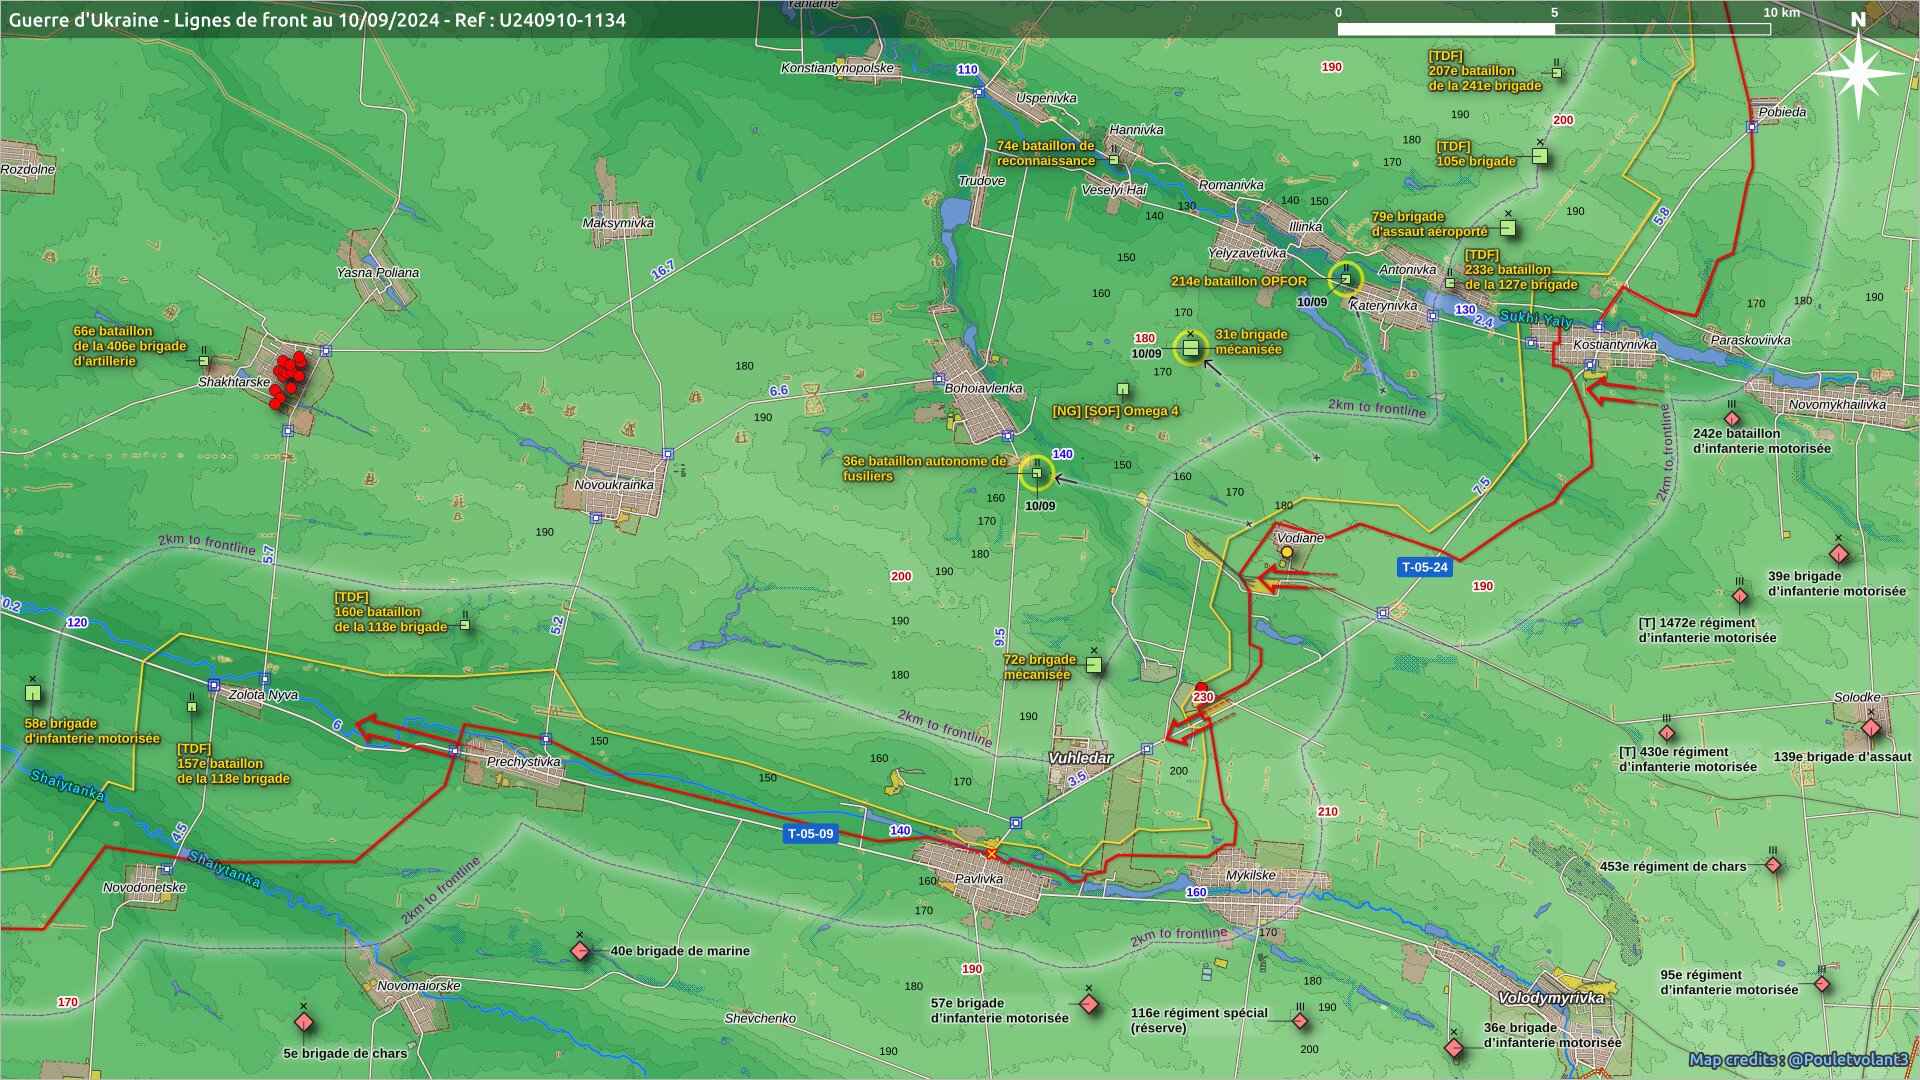Select the Volodymyrivka town label
Image resolution: width=1920 pixels, height=1080 pixels.
point(1551,998)
